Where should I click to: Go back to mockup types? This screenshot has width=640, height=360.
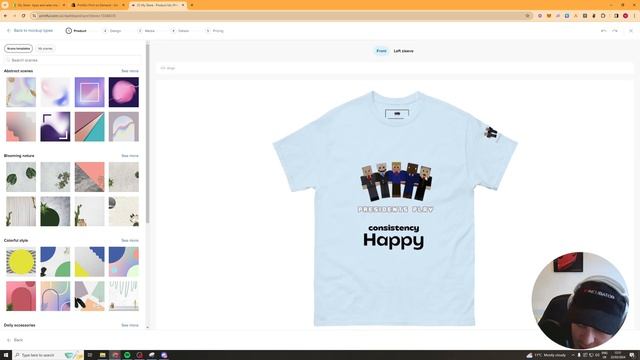point(30,31)
